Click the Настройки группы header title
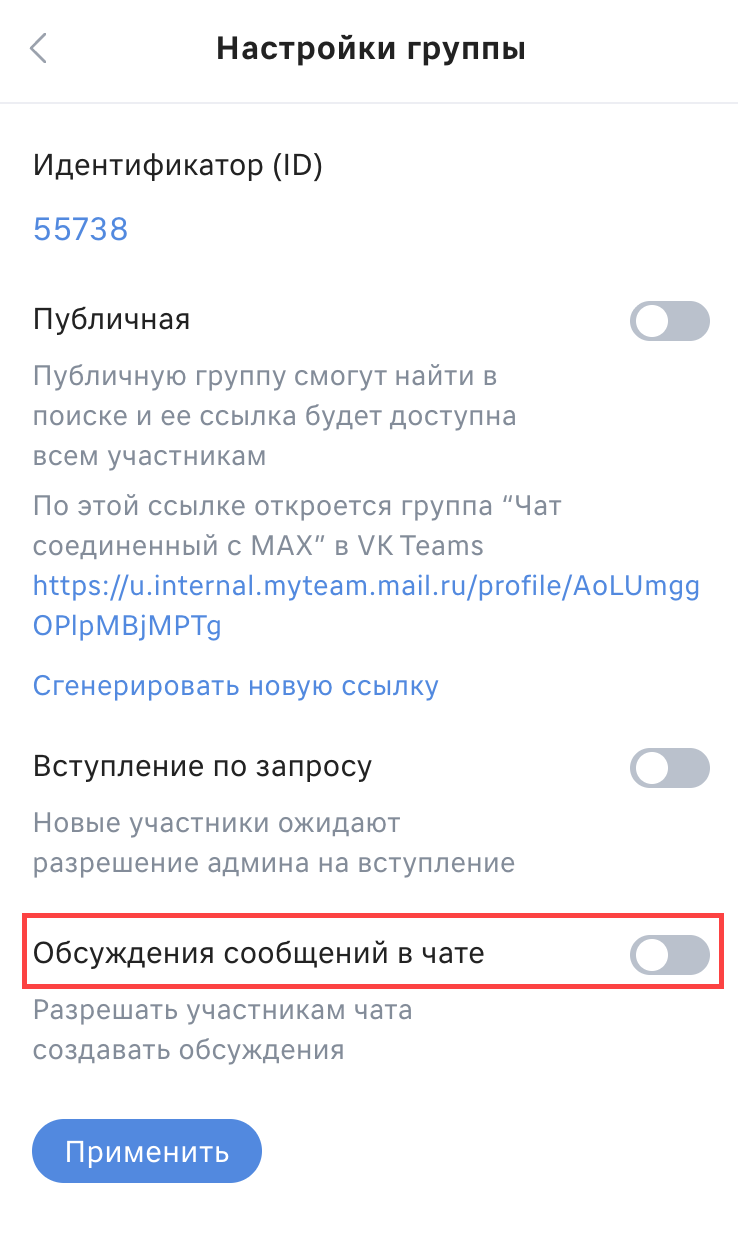Viewport: 738px width, 1234px height. [371, 49]
